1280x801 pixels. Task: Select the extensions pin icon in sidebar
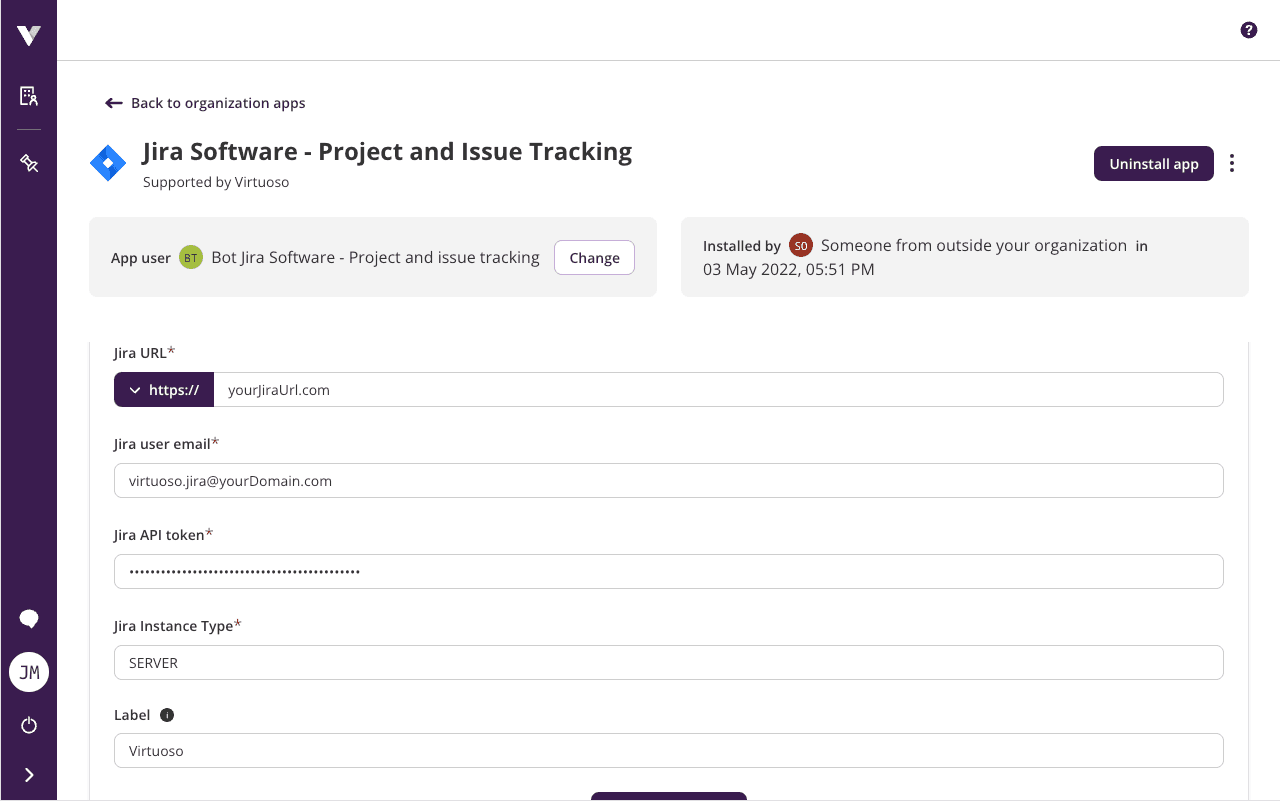point(28,162)
